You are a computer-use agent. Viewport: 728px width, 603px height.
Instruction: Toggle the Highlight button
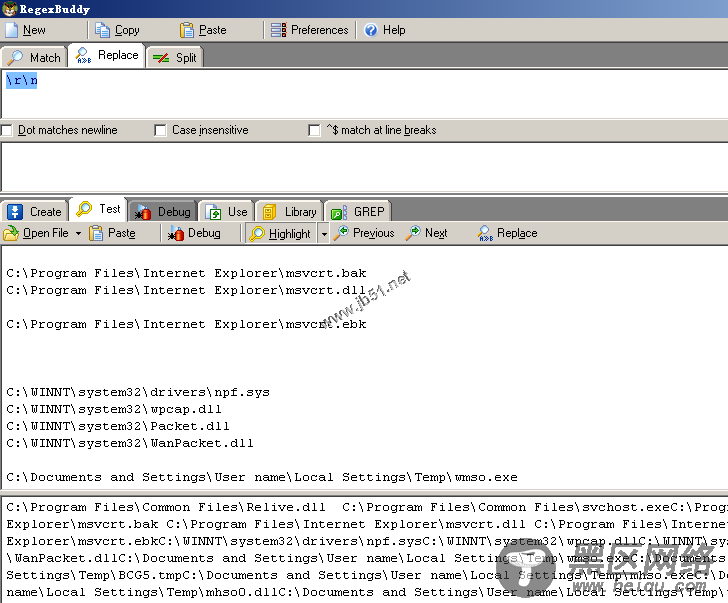point(281,233)
